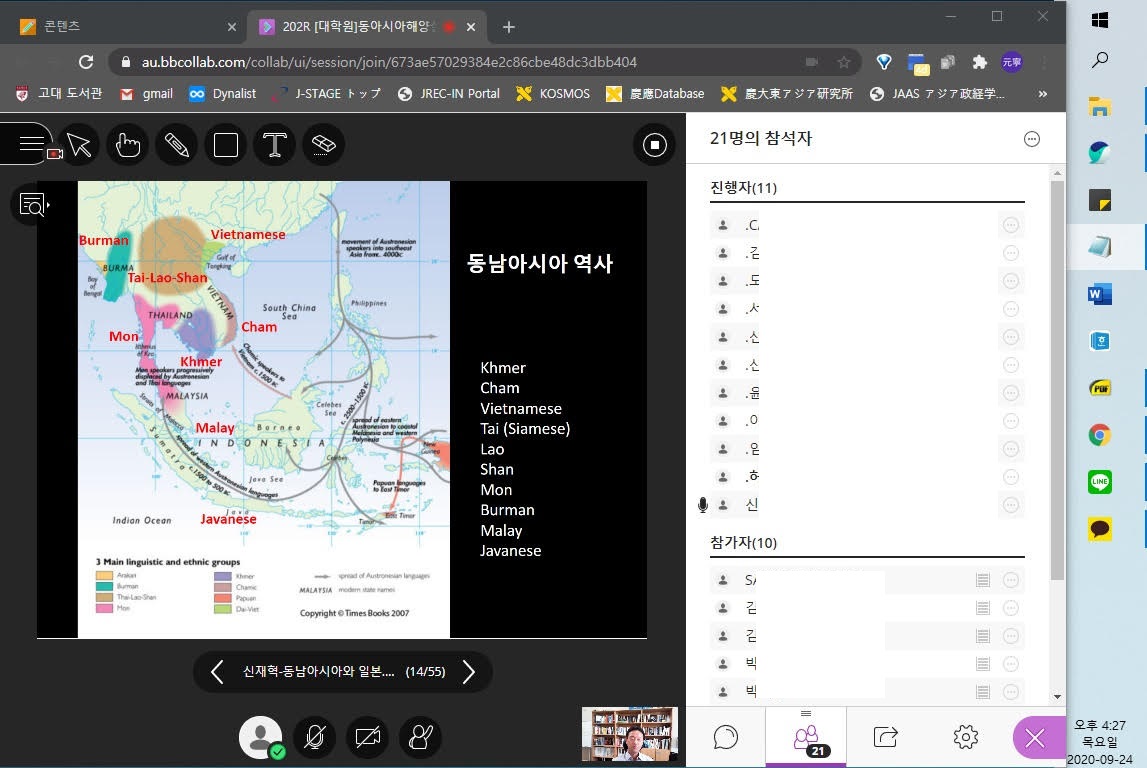
Task: Go to the next slide
Action: coord(469,672)
